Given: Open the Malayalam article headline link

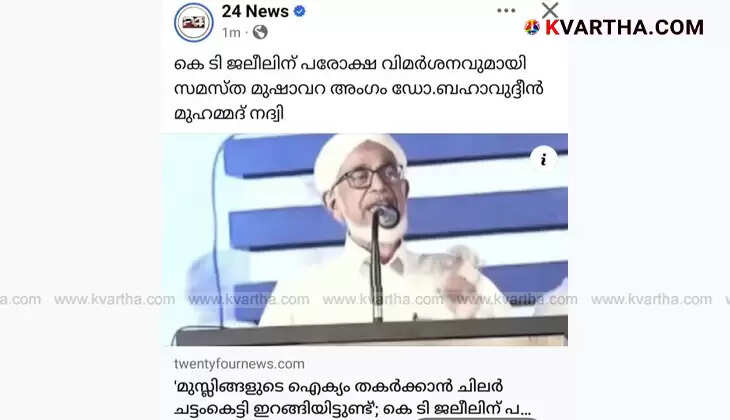Looking at the screenshot, I should point(352,398).
